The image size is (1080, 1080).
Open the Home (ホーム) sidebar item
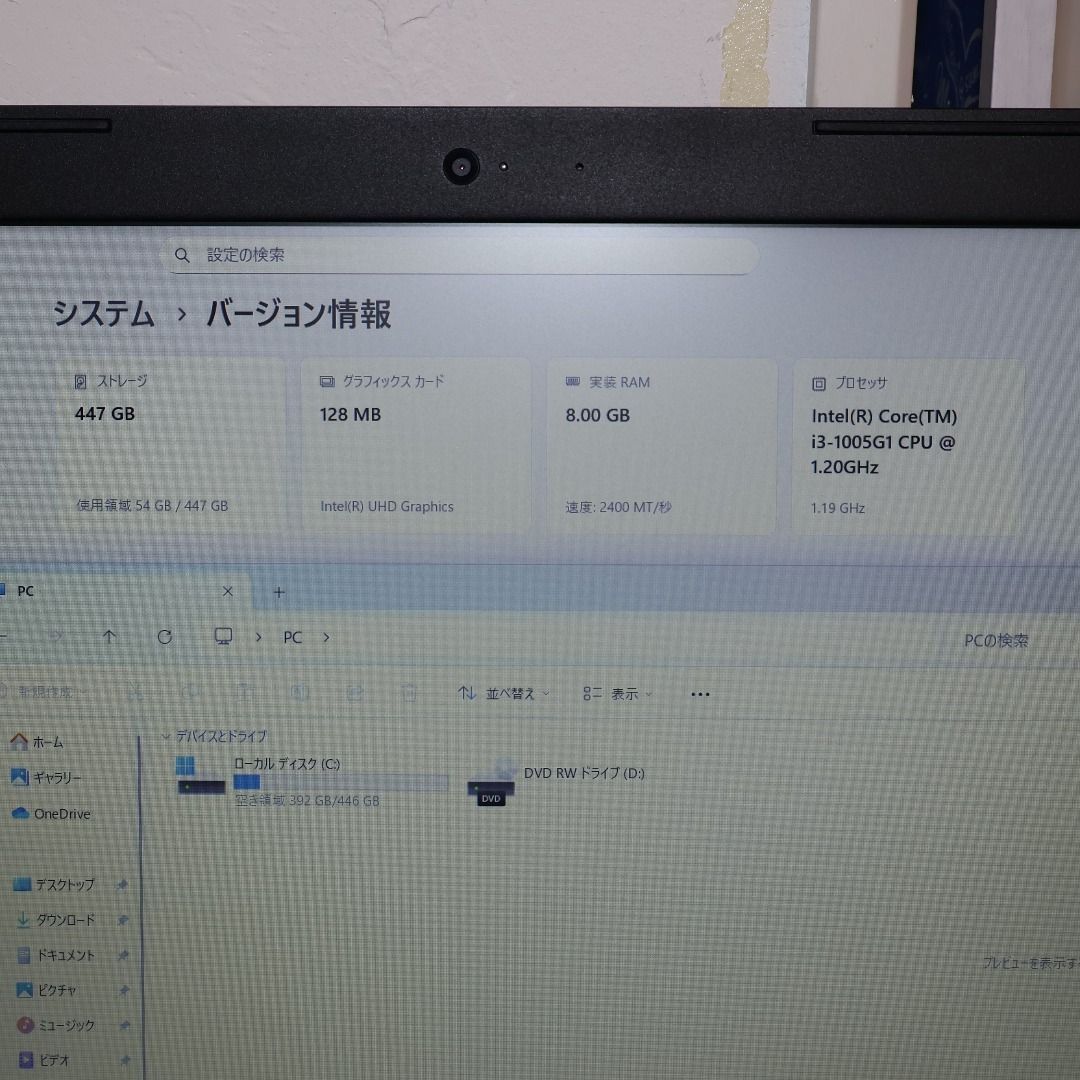pos(38,742)
